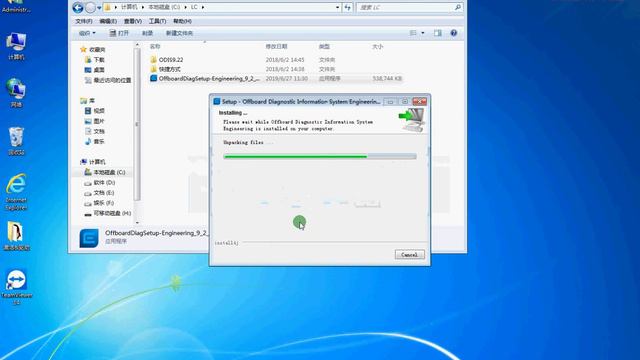Image resolution: width=640 pixels, height=360 pixels.
Task: Open the 组织 organize dropdown
Action: tap(87, 33)
